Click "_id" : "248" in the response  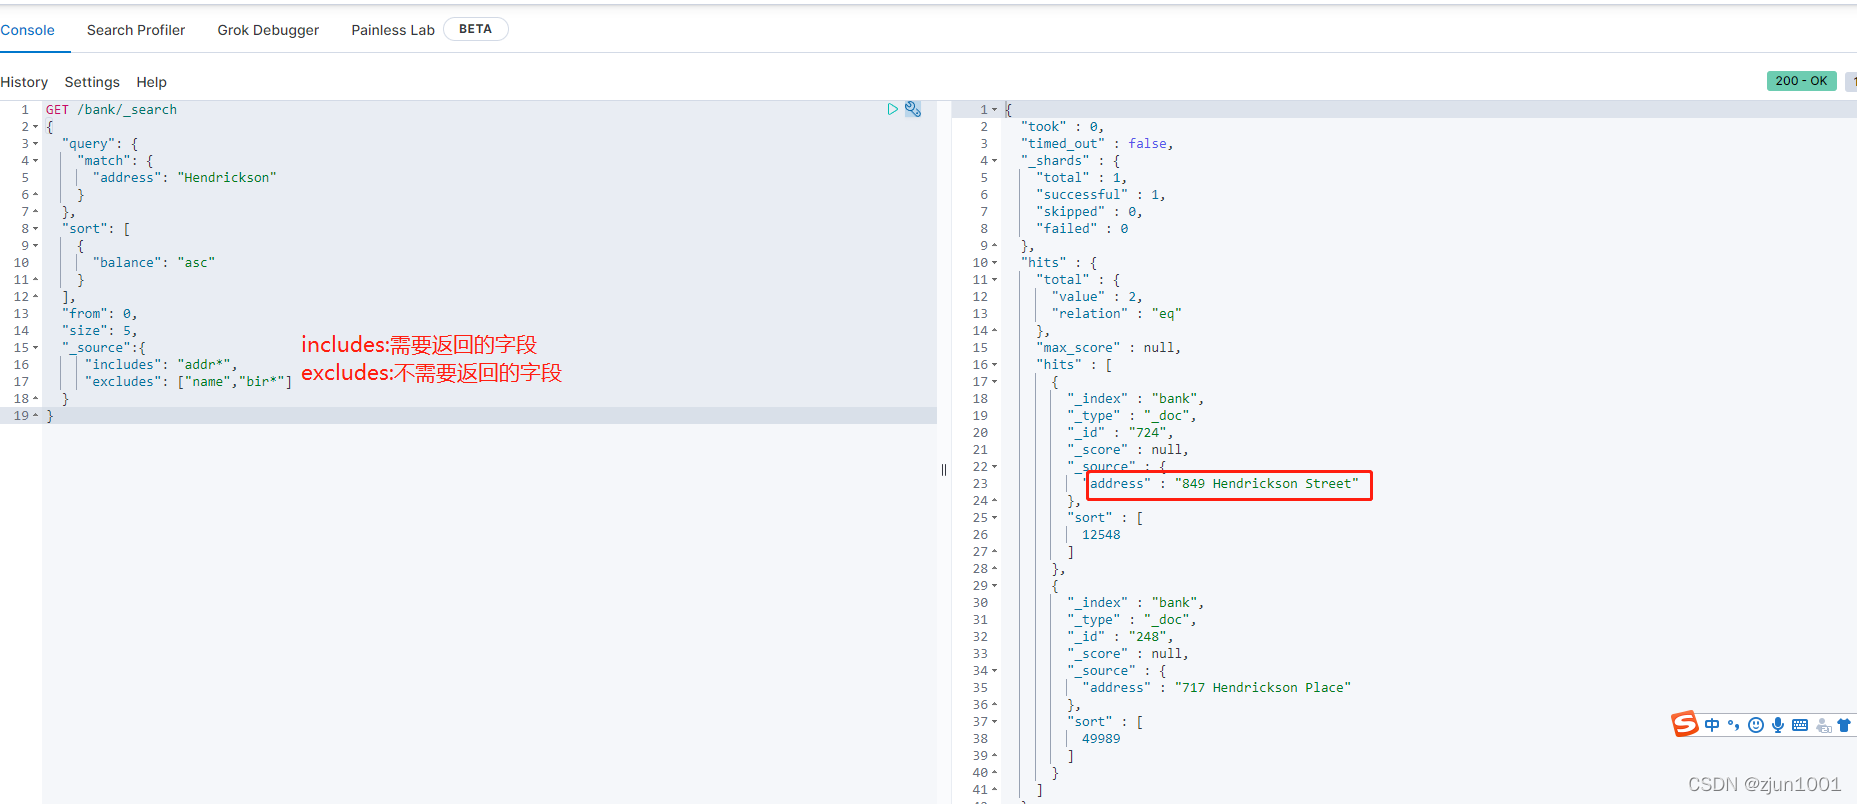1120,637
